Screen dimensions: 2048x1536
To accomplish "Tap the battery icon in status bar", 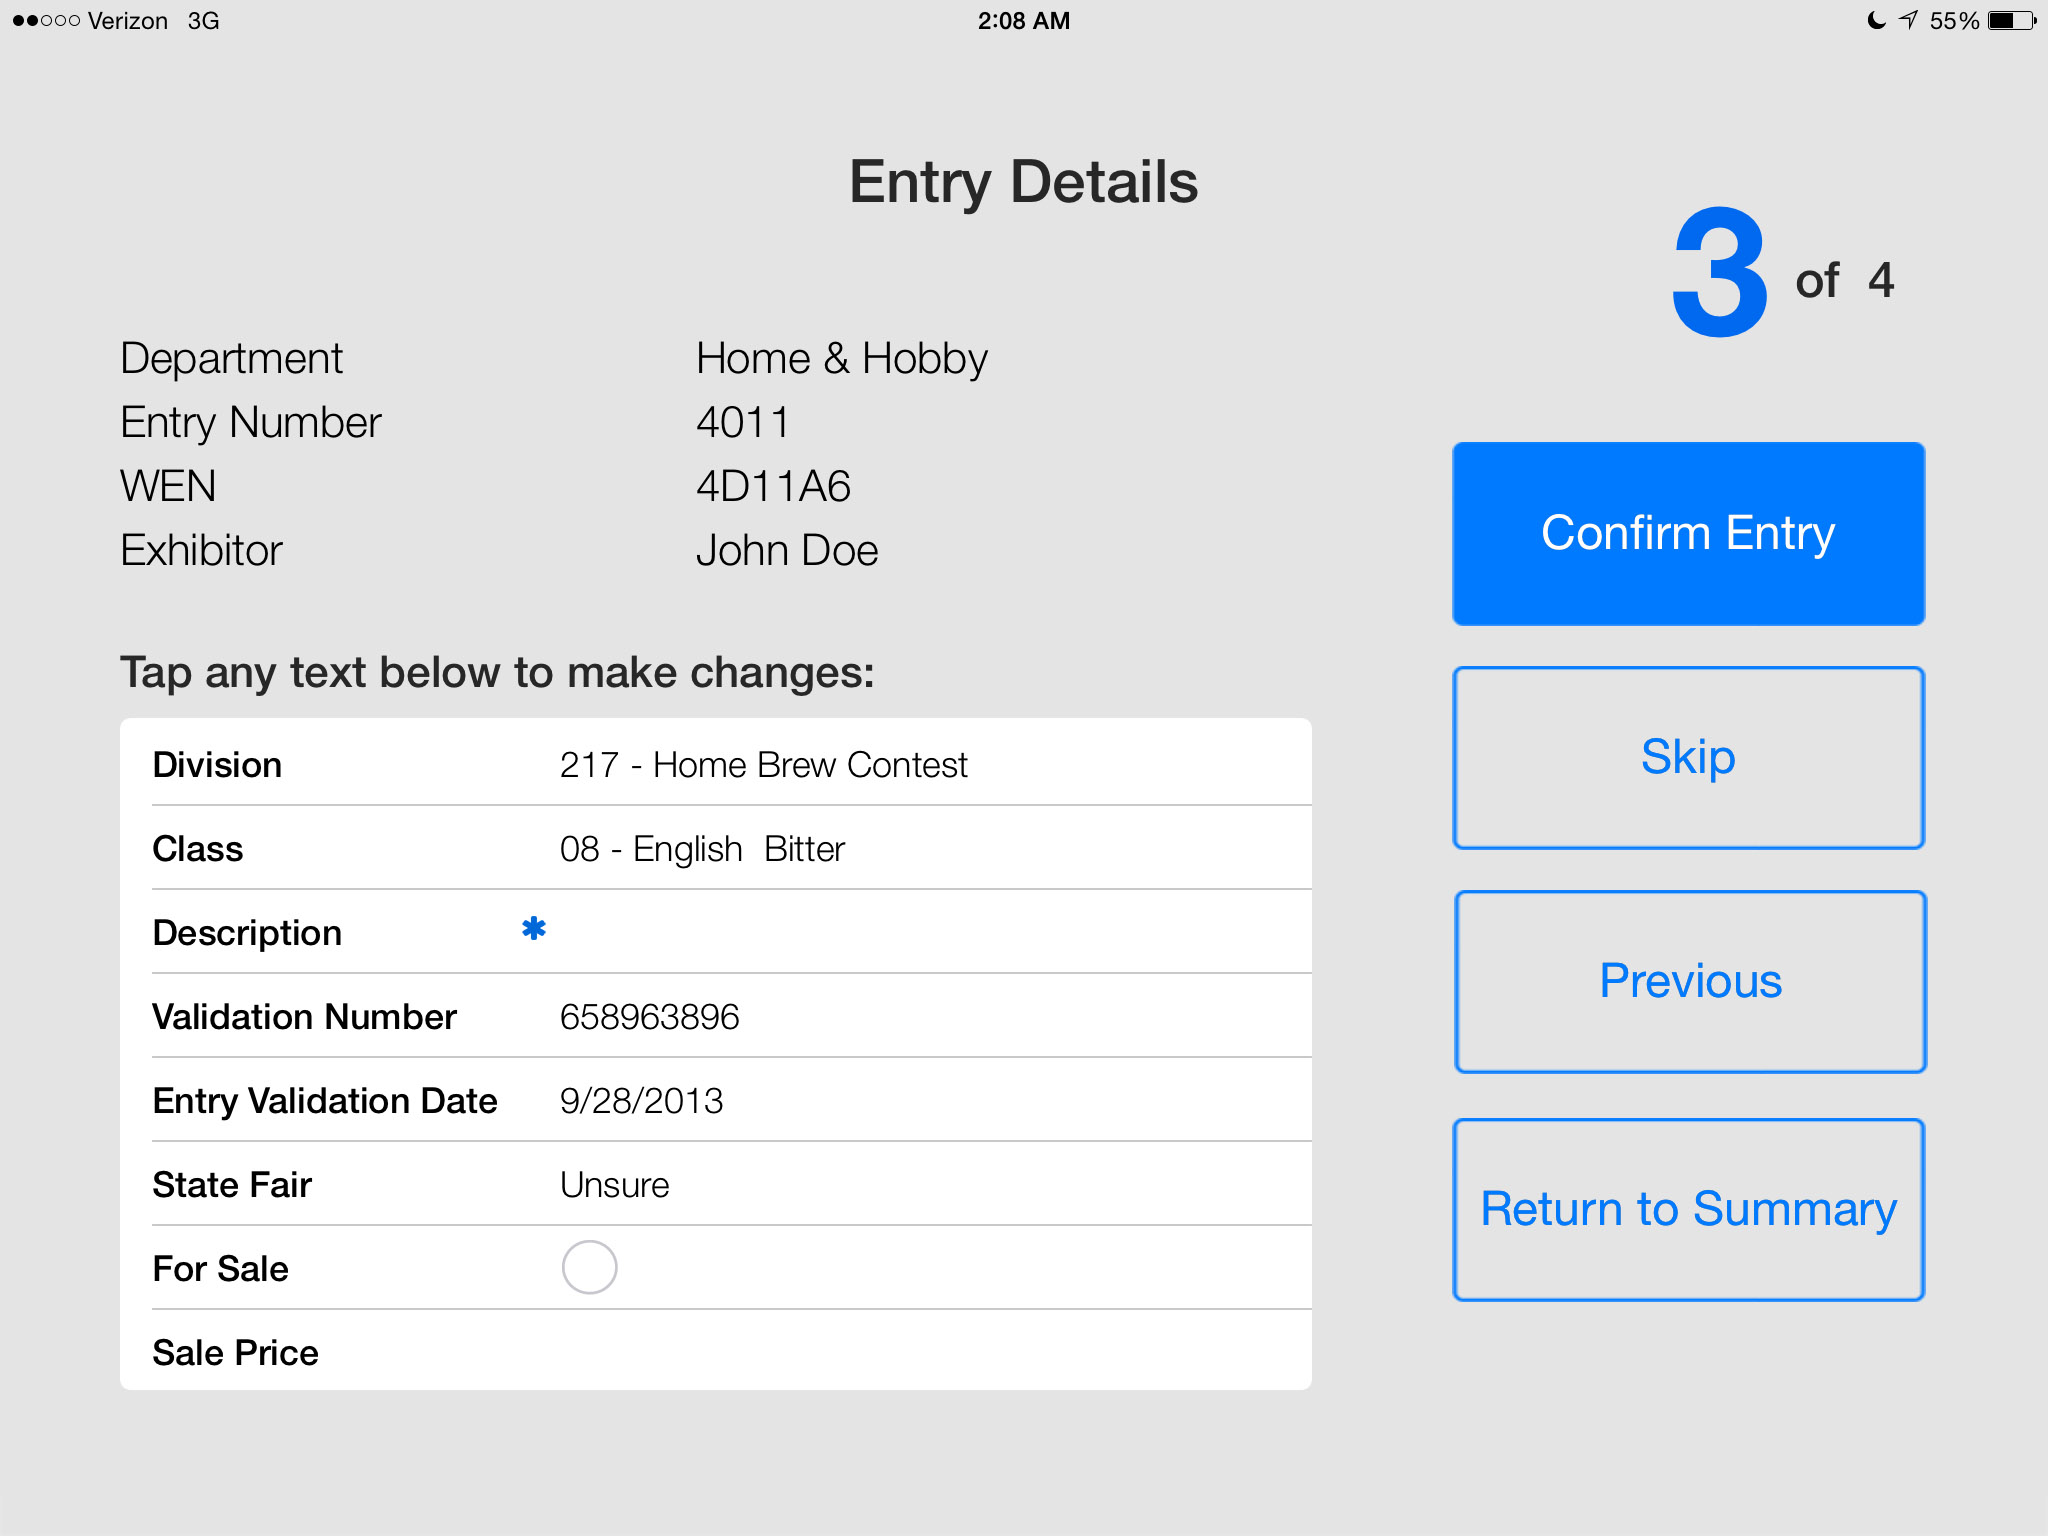I will [2012, 21].
